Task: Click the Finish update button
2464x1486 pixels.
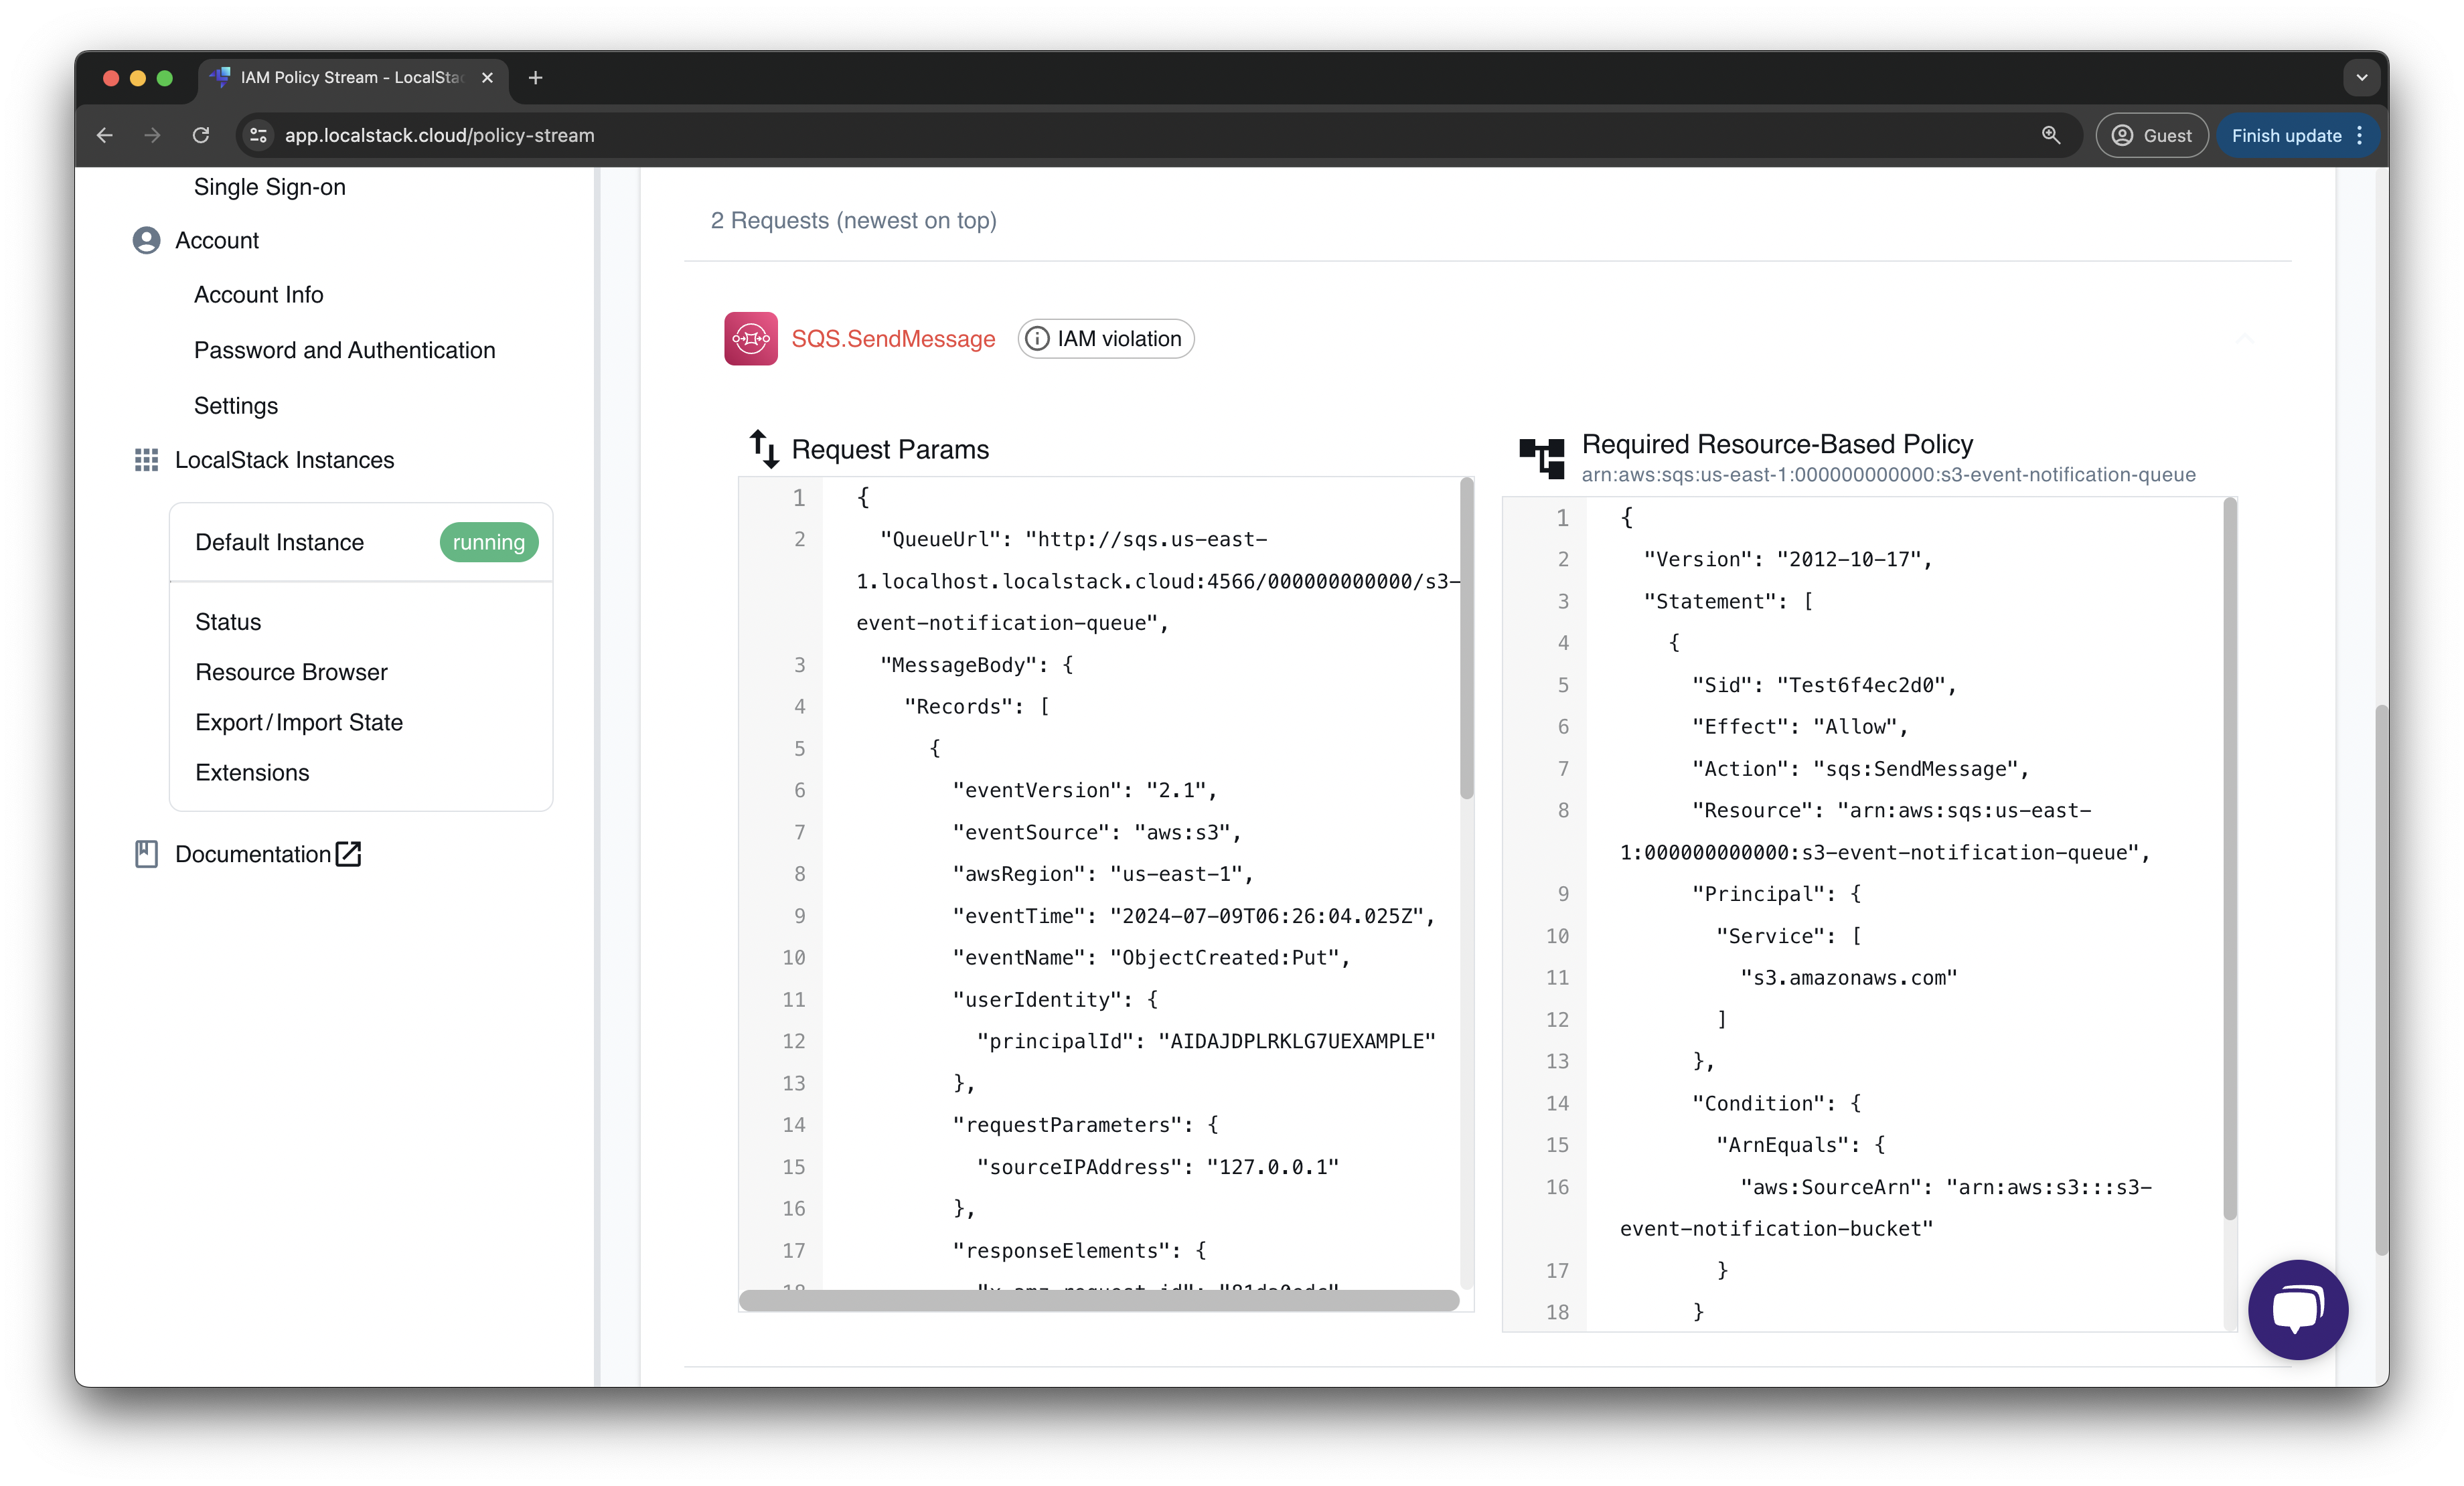Action: pyautogui.click(x=2286, y=135)
